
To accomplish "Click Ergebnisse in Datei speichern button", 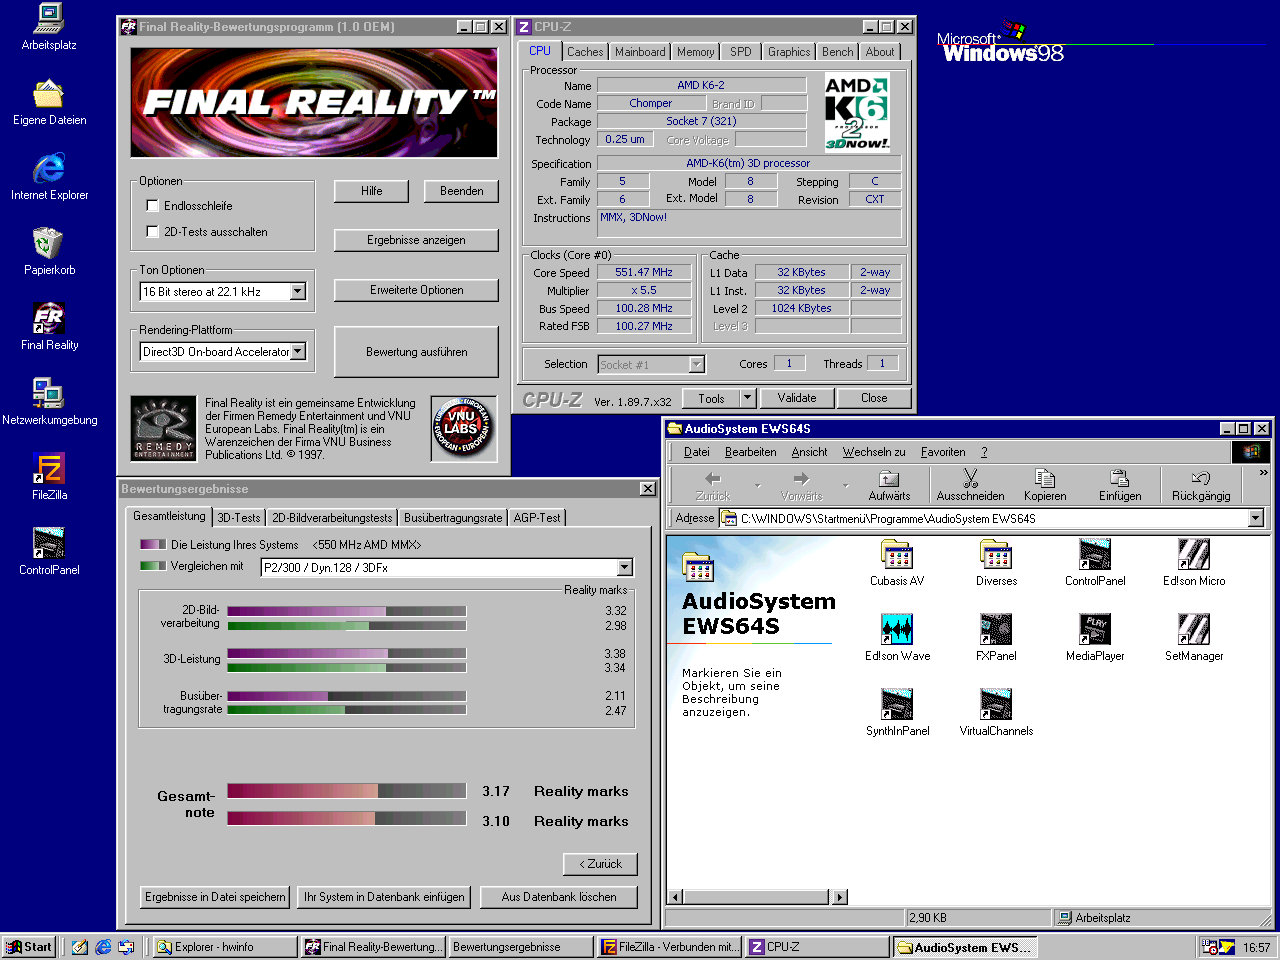I will (x=215, y=897).
